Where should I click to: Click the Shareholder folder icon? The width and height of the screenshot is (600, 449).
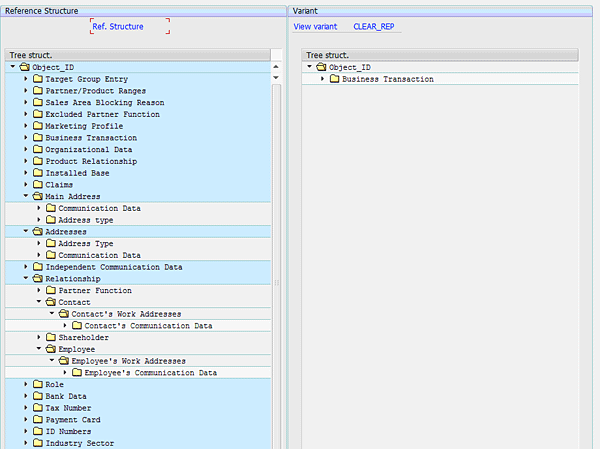pyautogui.click(x=51, y=337)
